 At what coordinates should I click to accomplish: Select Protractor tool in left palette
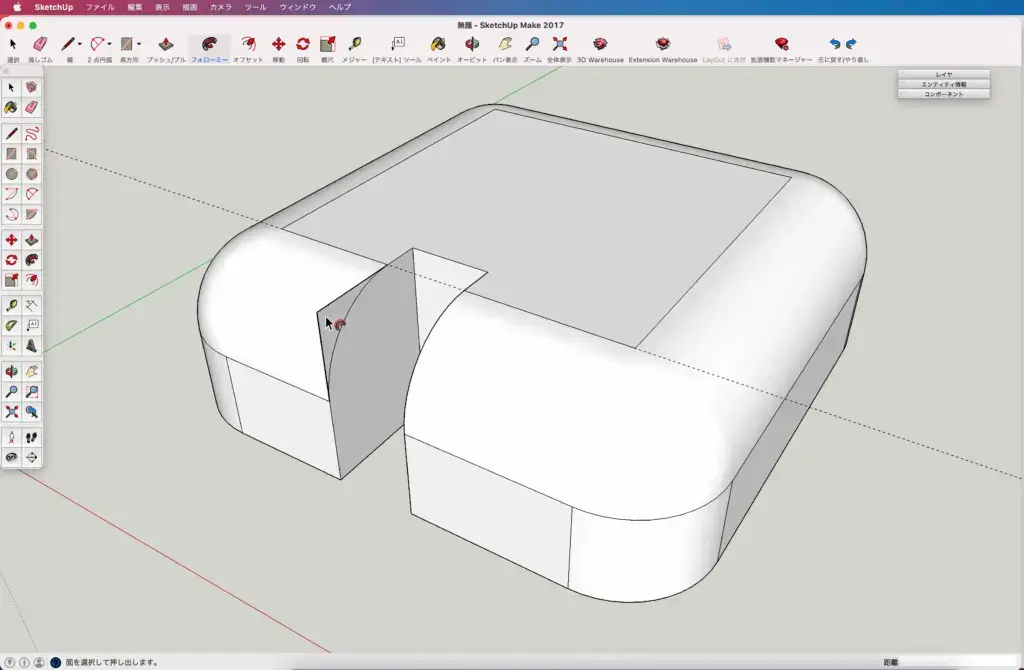[x=11, y=325]
